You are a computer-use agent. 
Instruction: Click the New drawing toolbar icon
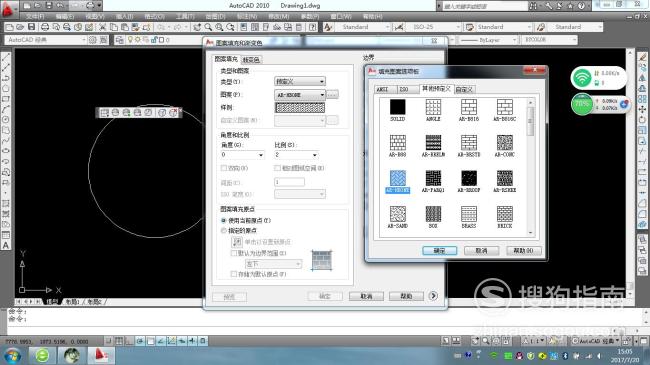coord(9,27)
